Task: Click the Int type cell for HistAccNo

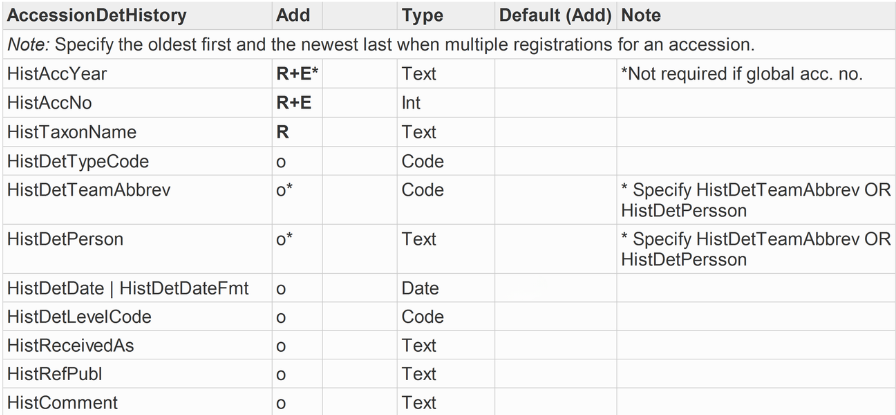Action: [411, 103]
